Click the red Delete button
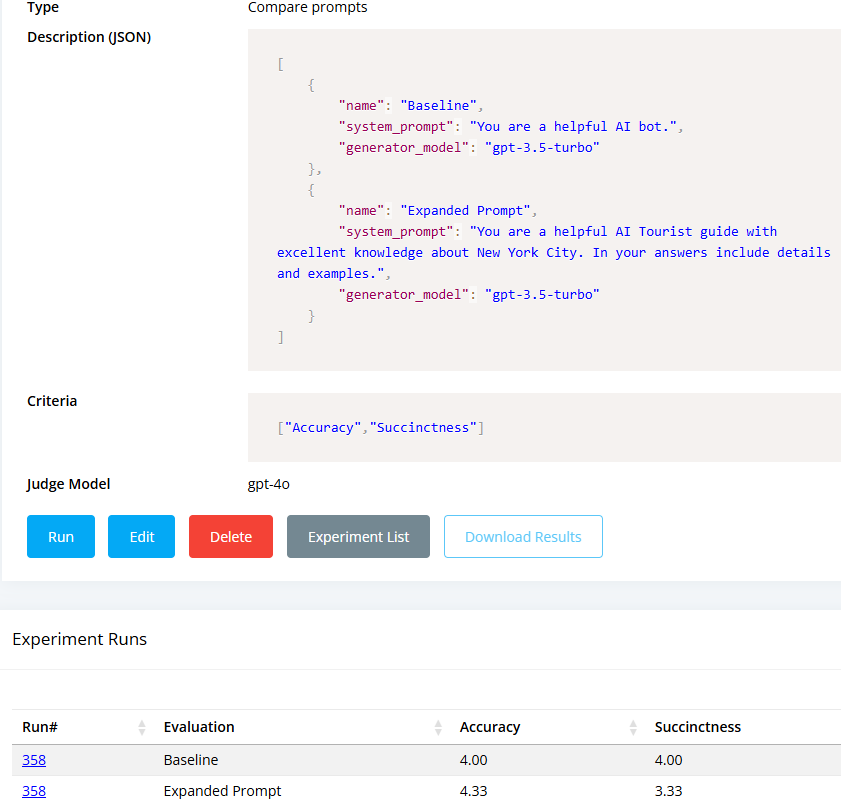The image size is (841, 802). click(231, 537)
